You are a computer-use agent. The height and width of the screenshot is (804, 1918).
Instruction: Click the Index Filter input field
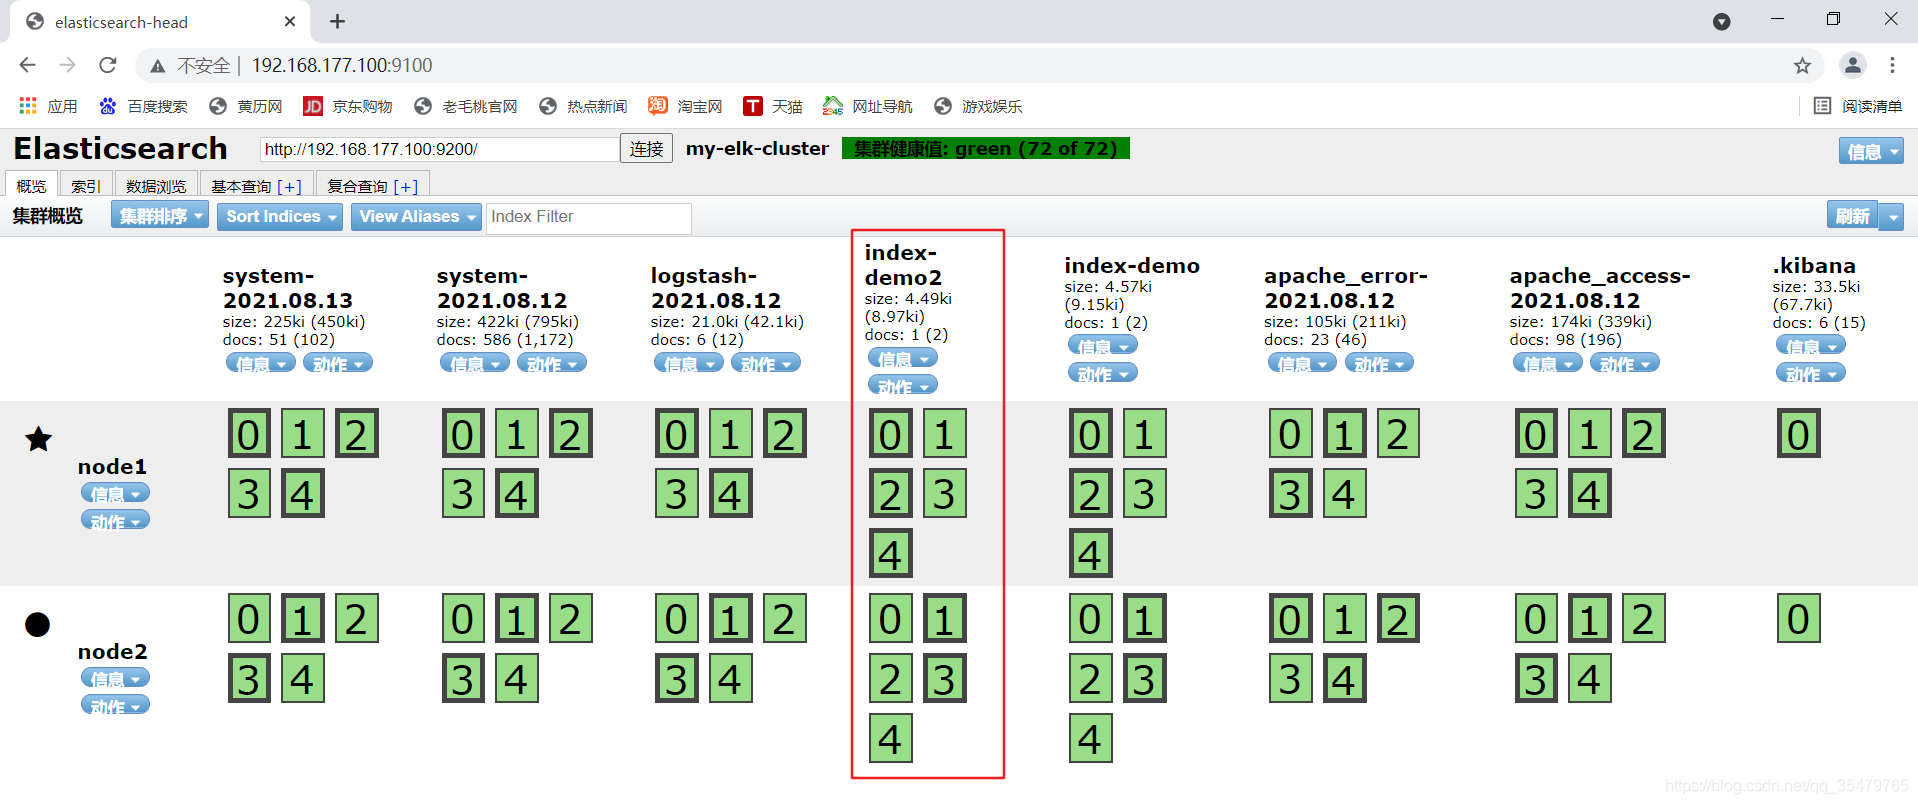tap(588, 217)
